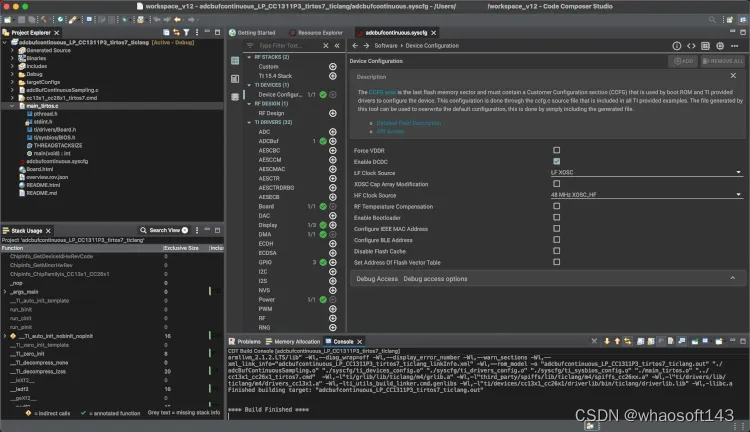
Task: Open Detailed Field Description link
Action: pos(408,123)
